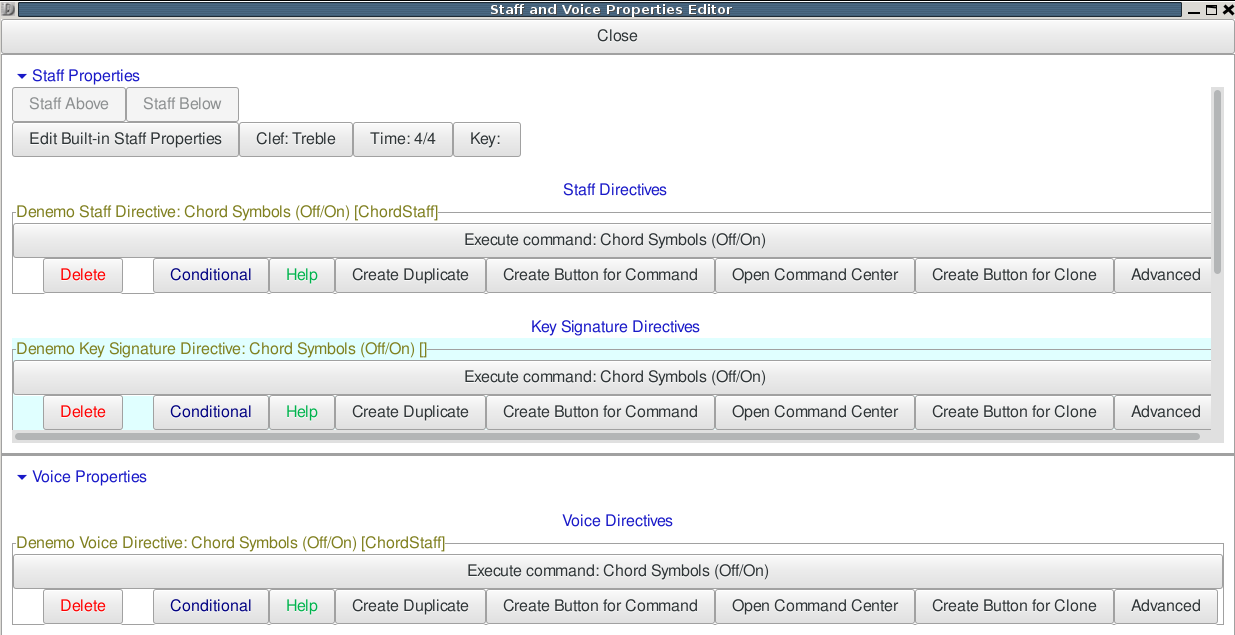Open Command Center from the Key Signature Directive
The image size is (1235, 635).
814,412
